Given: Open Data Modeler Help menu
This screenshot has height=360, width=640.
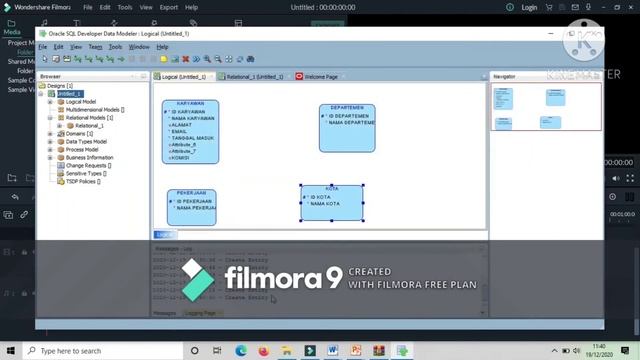Looking at the screenshot, I should [162, 47].
